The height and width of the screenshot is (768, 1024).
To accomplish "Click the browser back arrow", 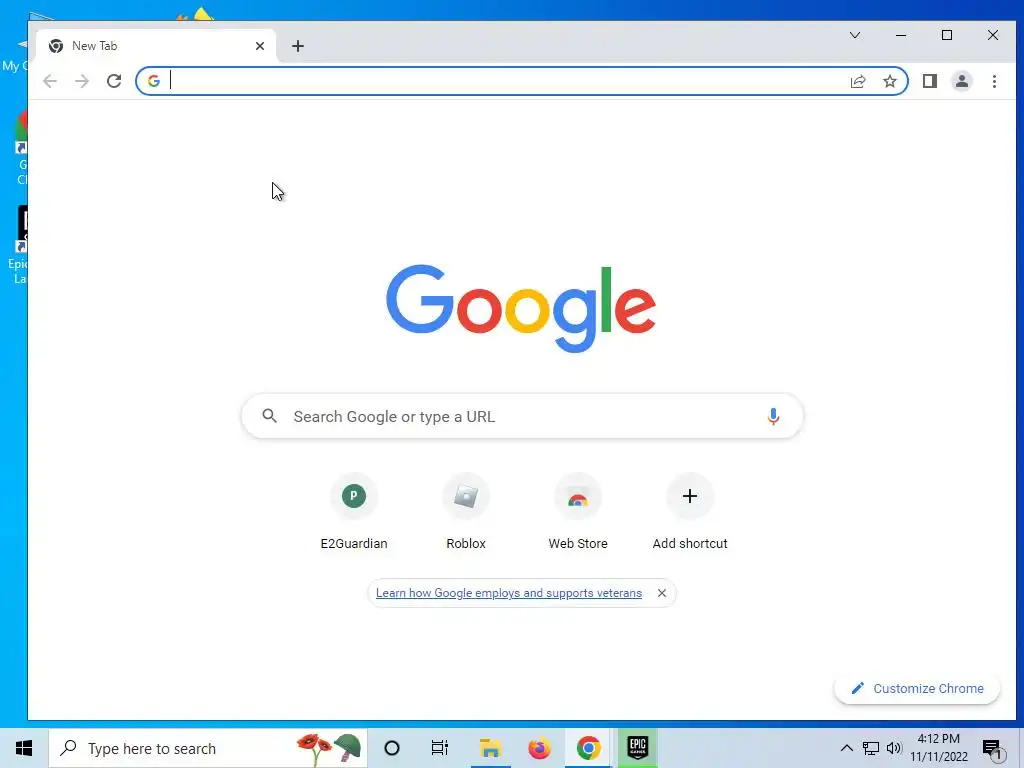I will click(x=50, y=81).
